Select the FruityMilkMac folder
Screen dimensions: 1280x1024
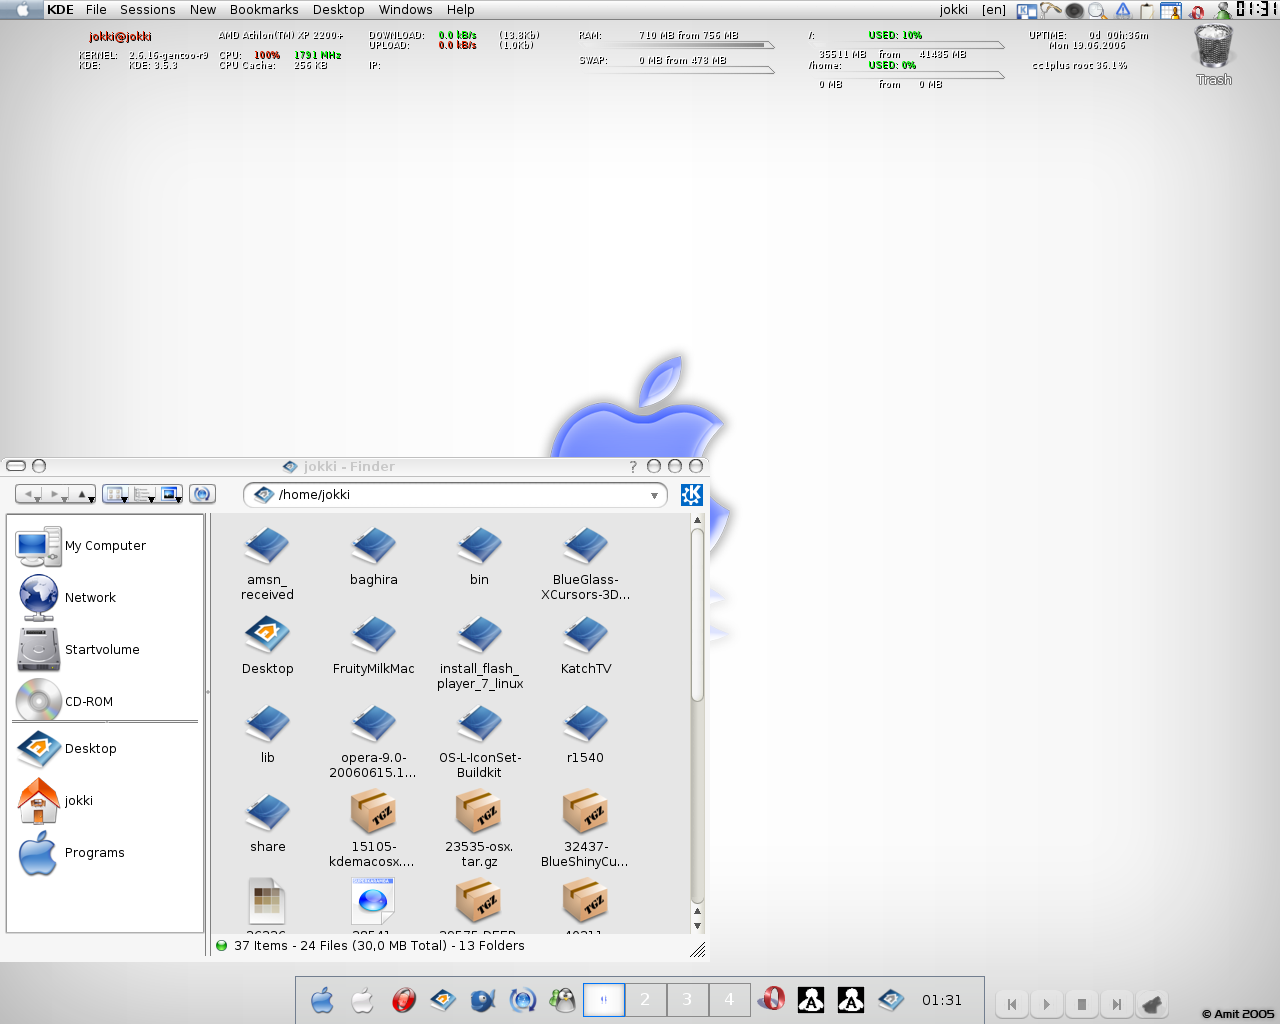(x=373, y=646)
